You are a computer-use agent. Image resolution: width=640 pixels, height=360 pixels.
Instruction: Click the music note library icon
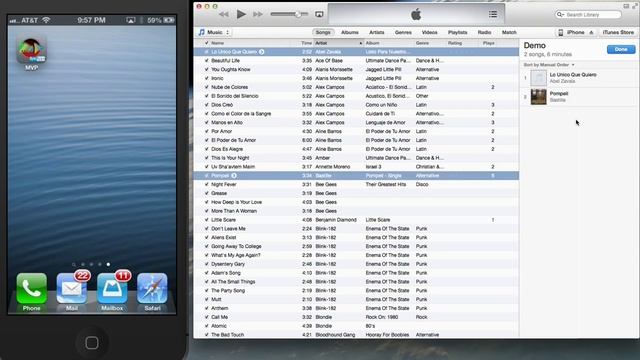click(x=201, y=32)
